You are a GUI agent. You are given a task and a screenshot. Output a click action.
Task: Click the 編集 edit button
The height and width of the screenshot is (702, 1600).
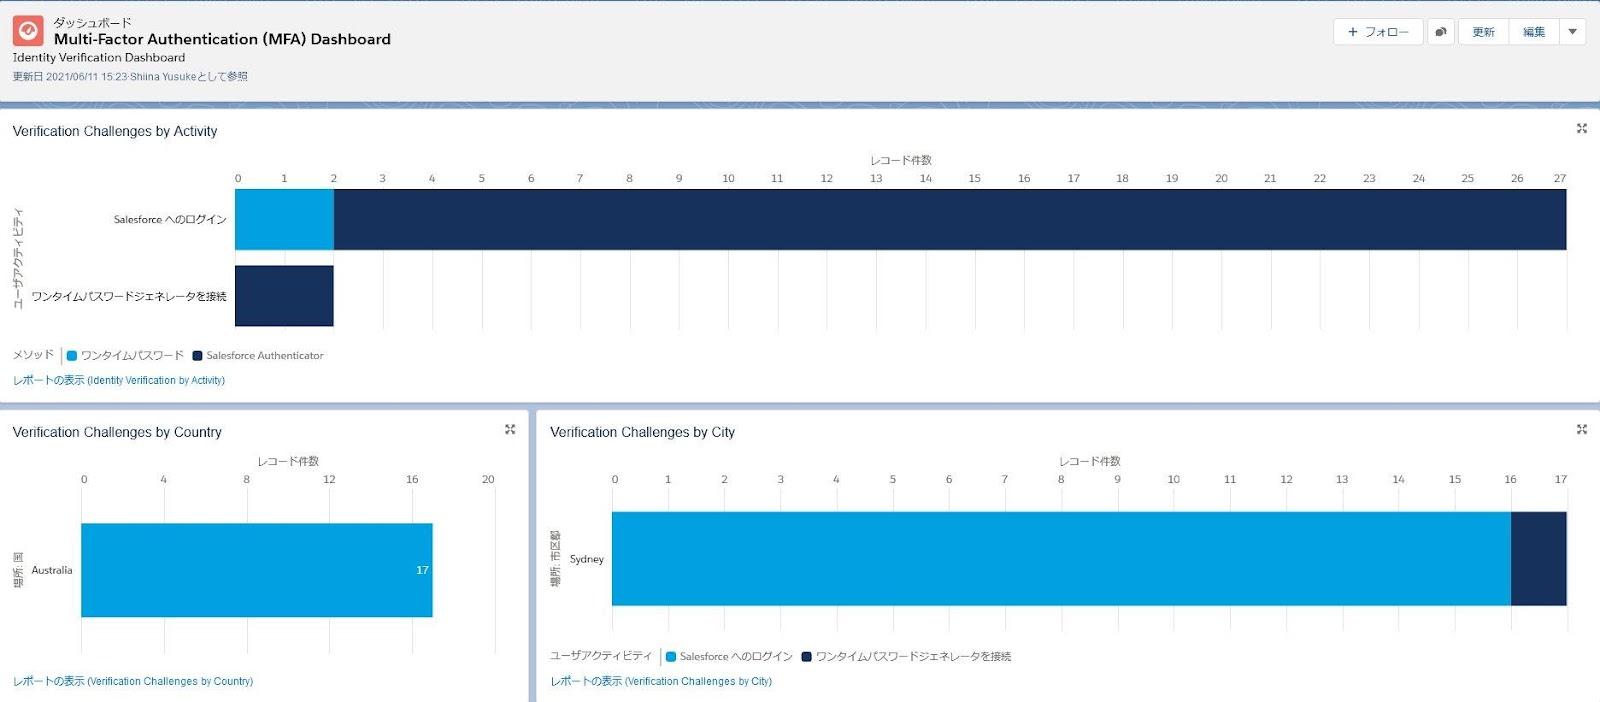[x=1534, y=32]
